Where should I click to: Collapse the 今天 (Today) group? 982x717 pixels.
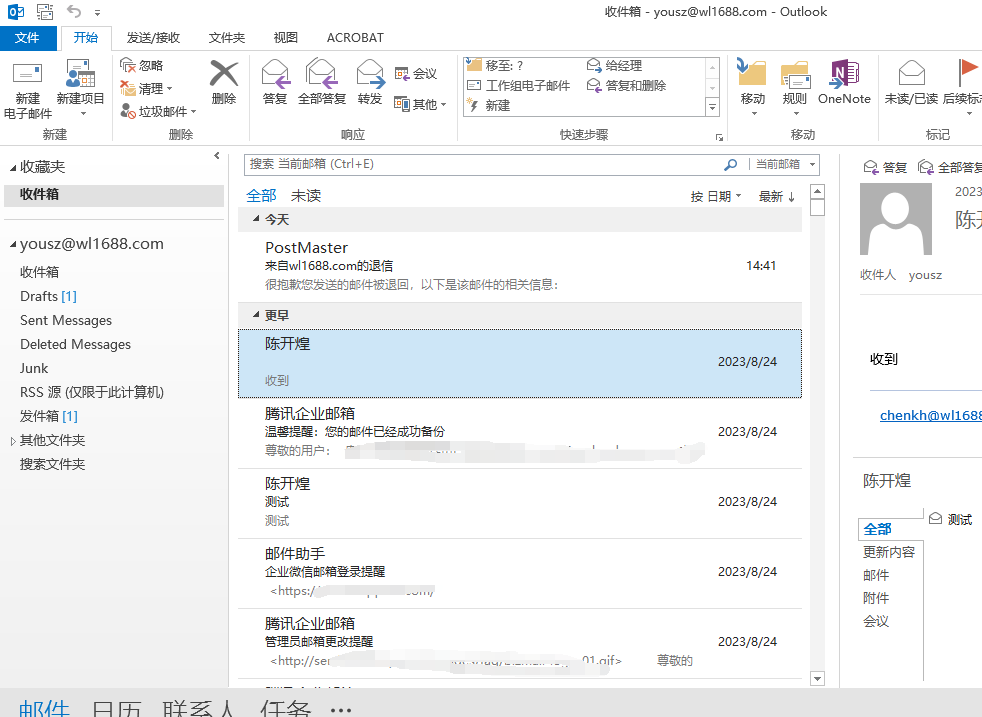(x=256, y=219)
